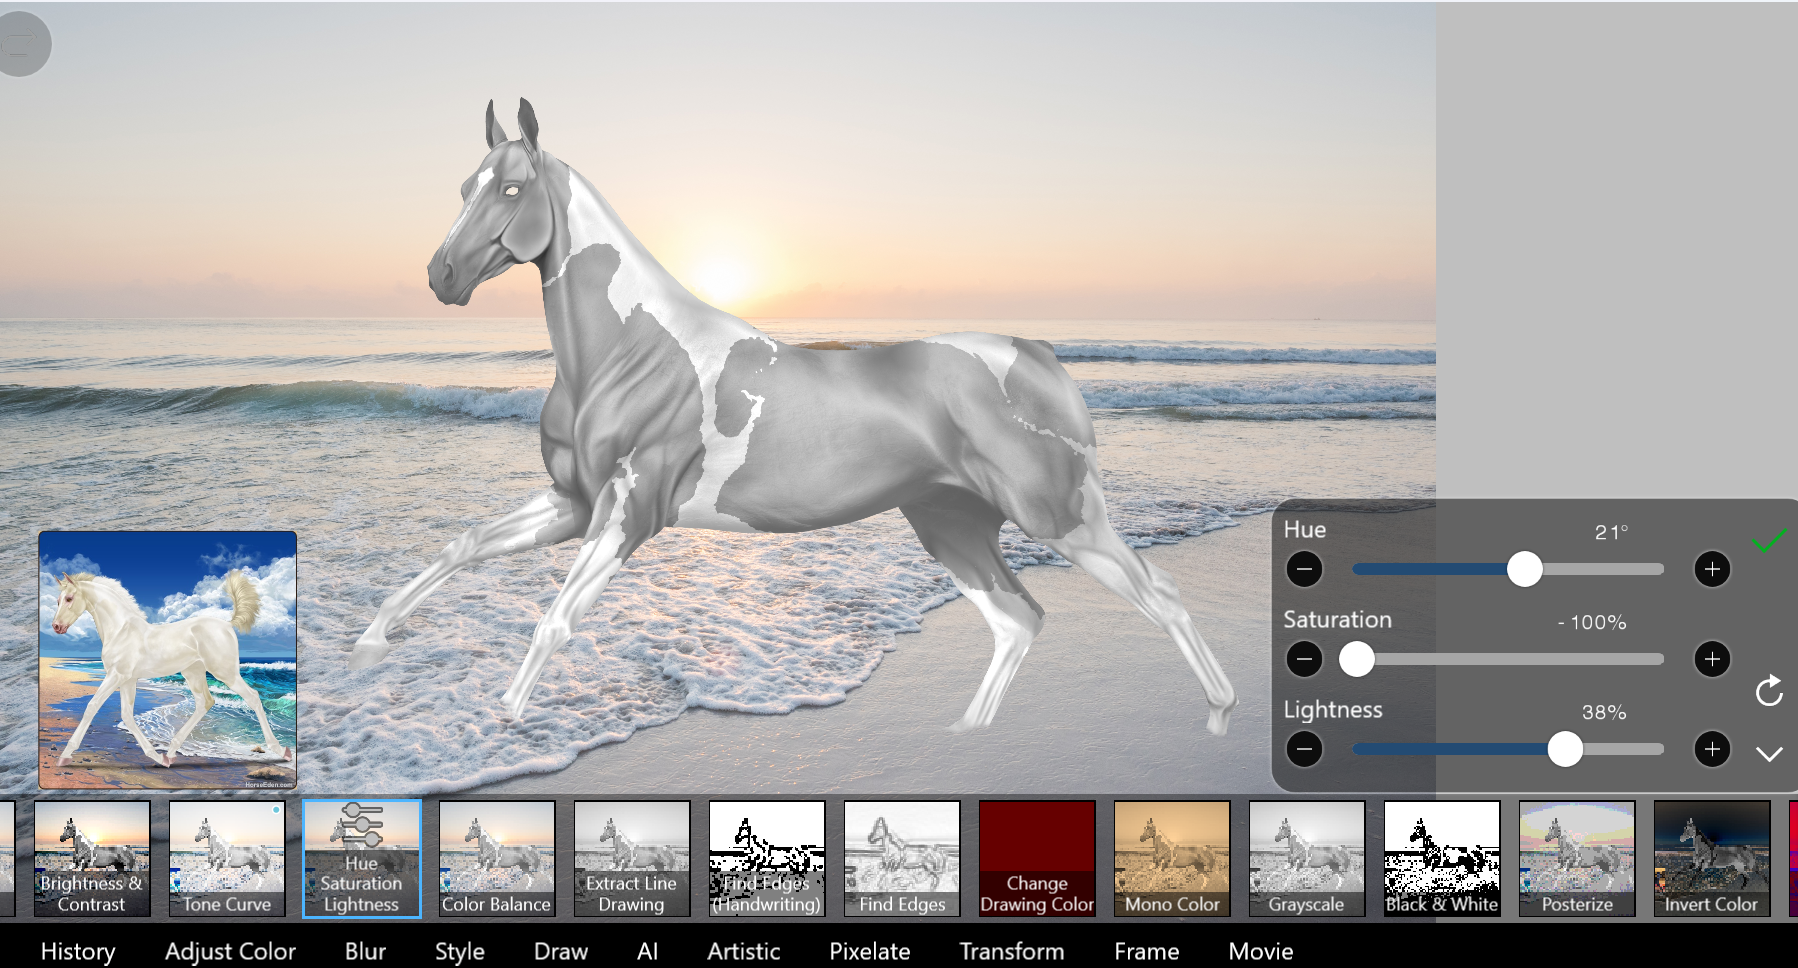Select the Brightness & Contrast filter
Viewport: 1798px width, 968px height.
pyautogui.click(x=92, y=858)
